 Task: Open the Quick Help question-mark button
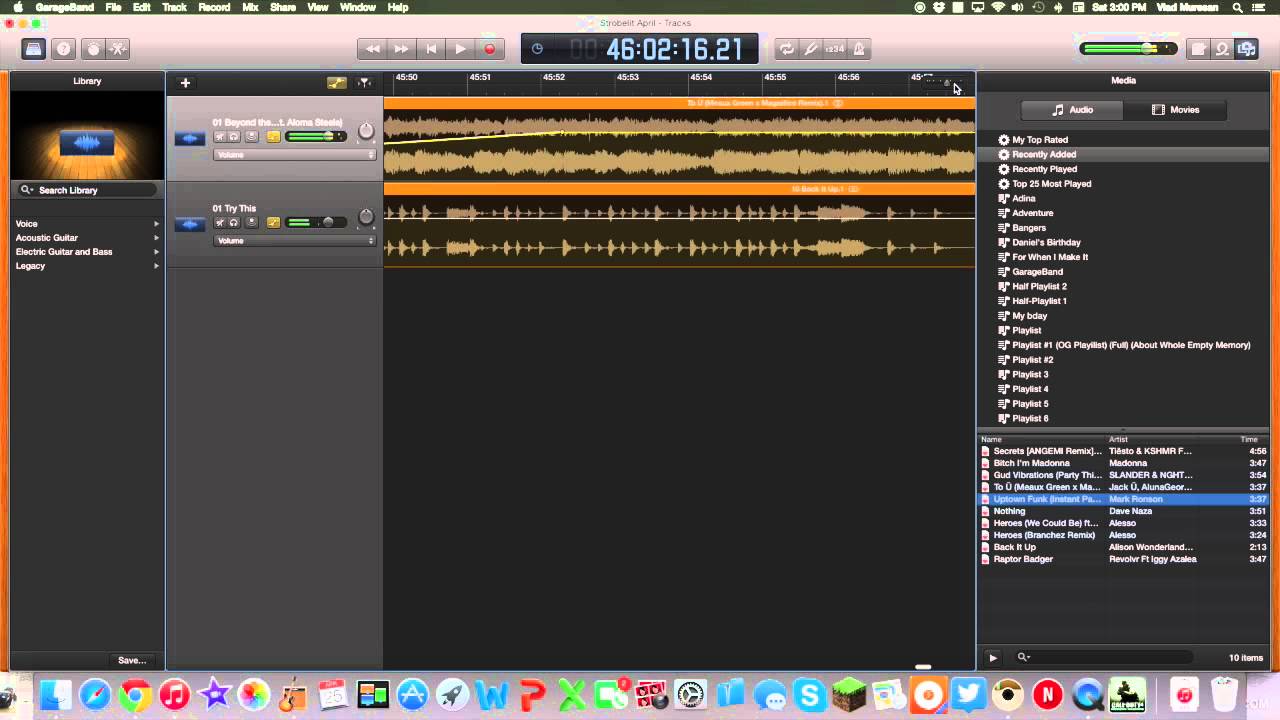pyautogui.click(x=64, y=49)
